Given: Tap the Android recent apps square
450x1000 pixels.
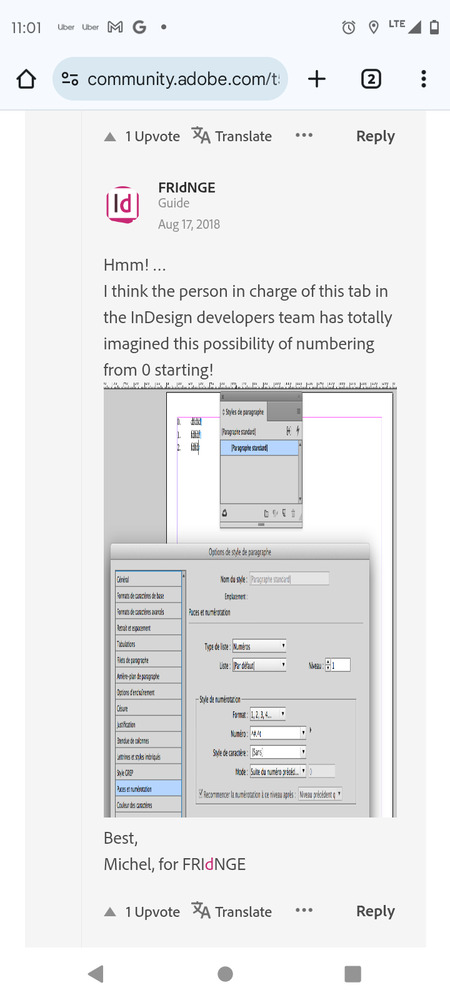Looking at the screenshot, I should [352, 973].
